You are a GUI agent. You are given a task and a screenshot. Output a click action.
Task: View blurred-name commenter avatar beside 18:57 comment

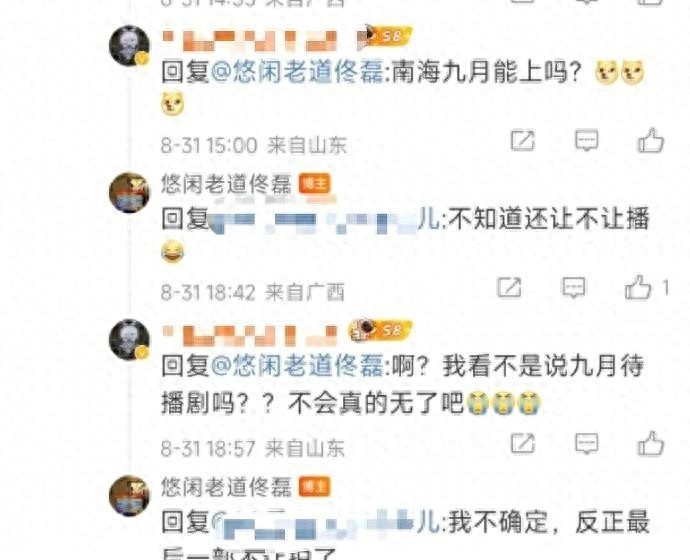(x=129, y=340)
